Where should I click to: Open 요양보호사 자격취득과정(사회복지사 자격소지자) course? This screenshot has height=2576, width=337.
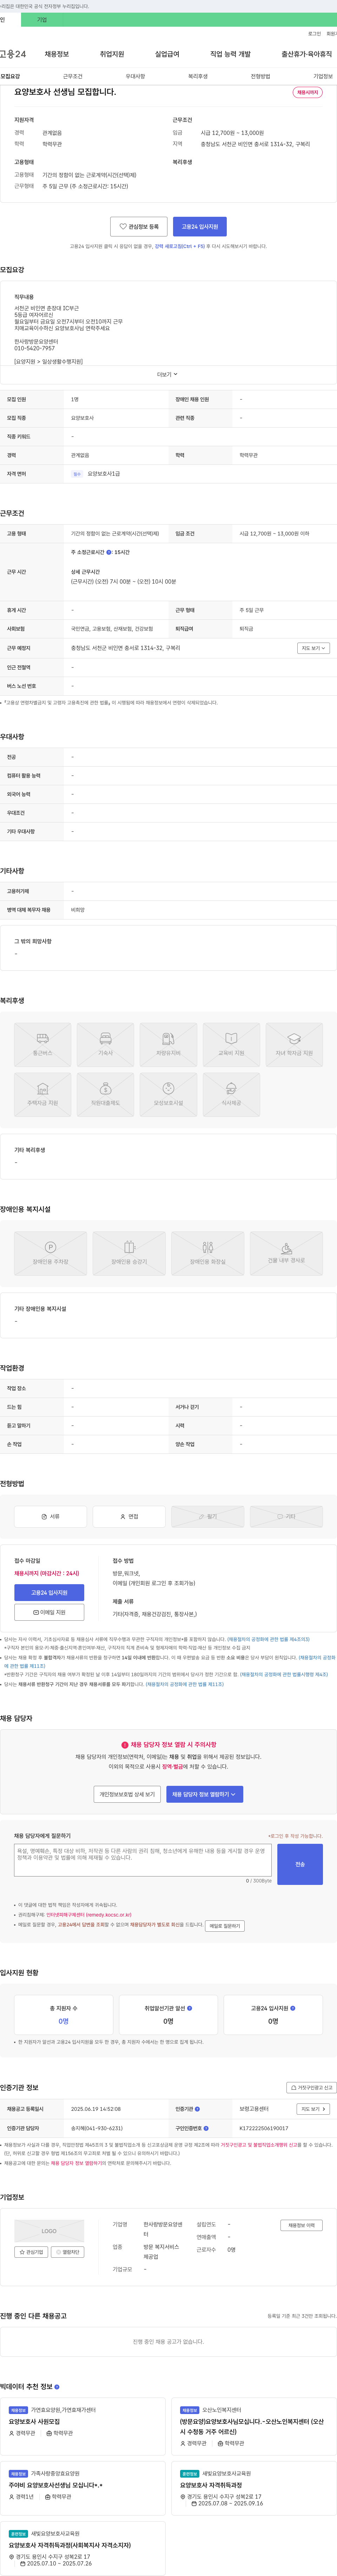[70, 2545]
